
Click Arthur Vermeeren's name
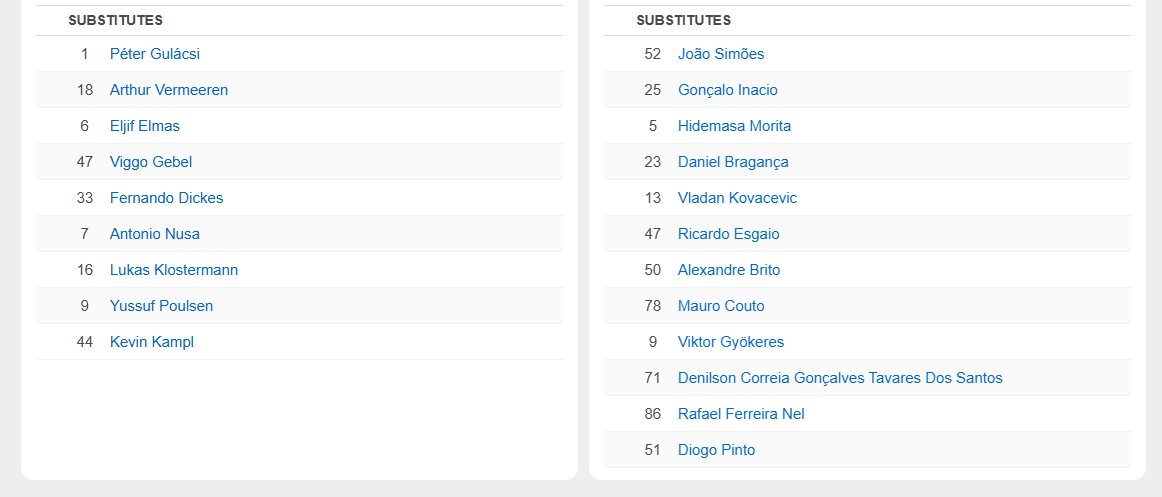click(x=169, y=90)
